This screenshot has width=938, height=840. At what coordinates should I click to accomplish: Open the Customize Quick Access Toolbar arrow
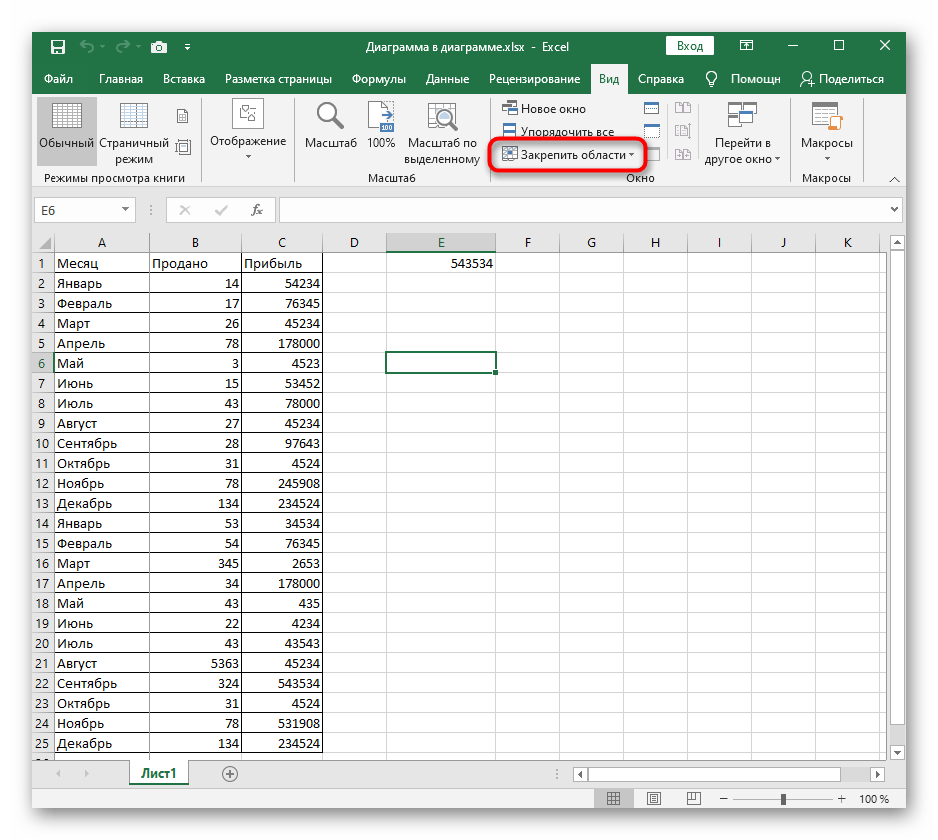[x=187, y=47]
